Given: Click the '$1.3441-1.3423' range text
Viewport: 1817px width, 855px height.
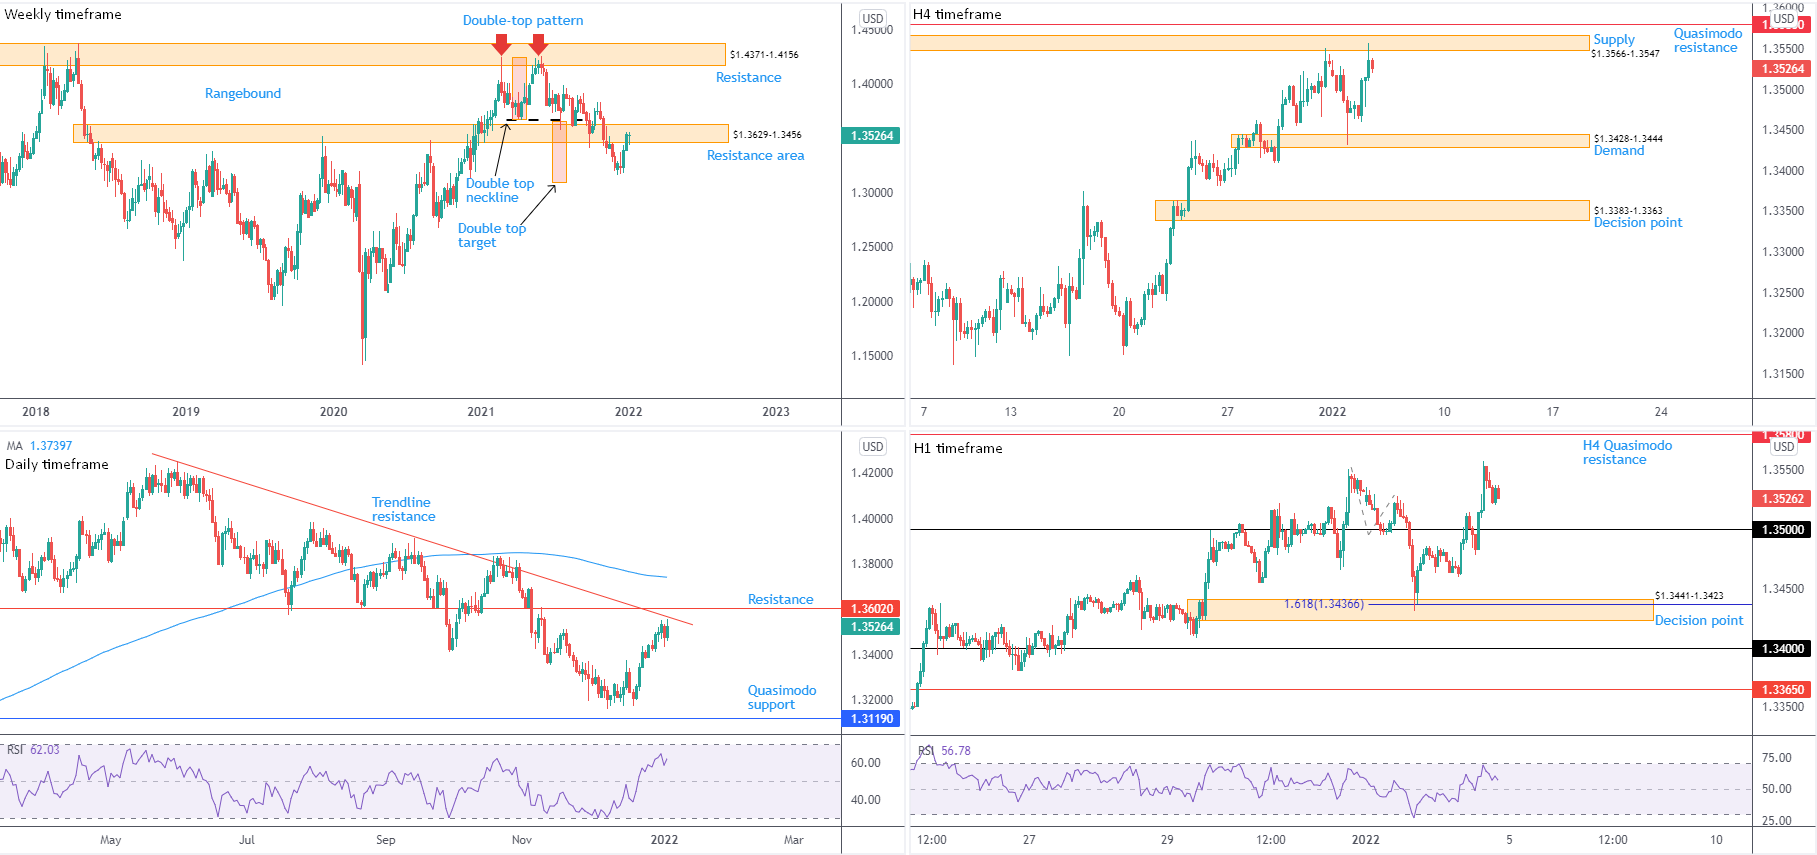Looking at the screenshot, I should (1689, 595).
